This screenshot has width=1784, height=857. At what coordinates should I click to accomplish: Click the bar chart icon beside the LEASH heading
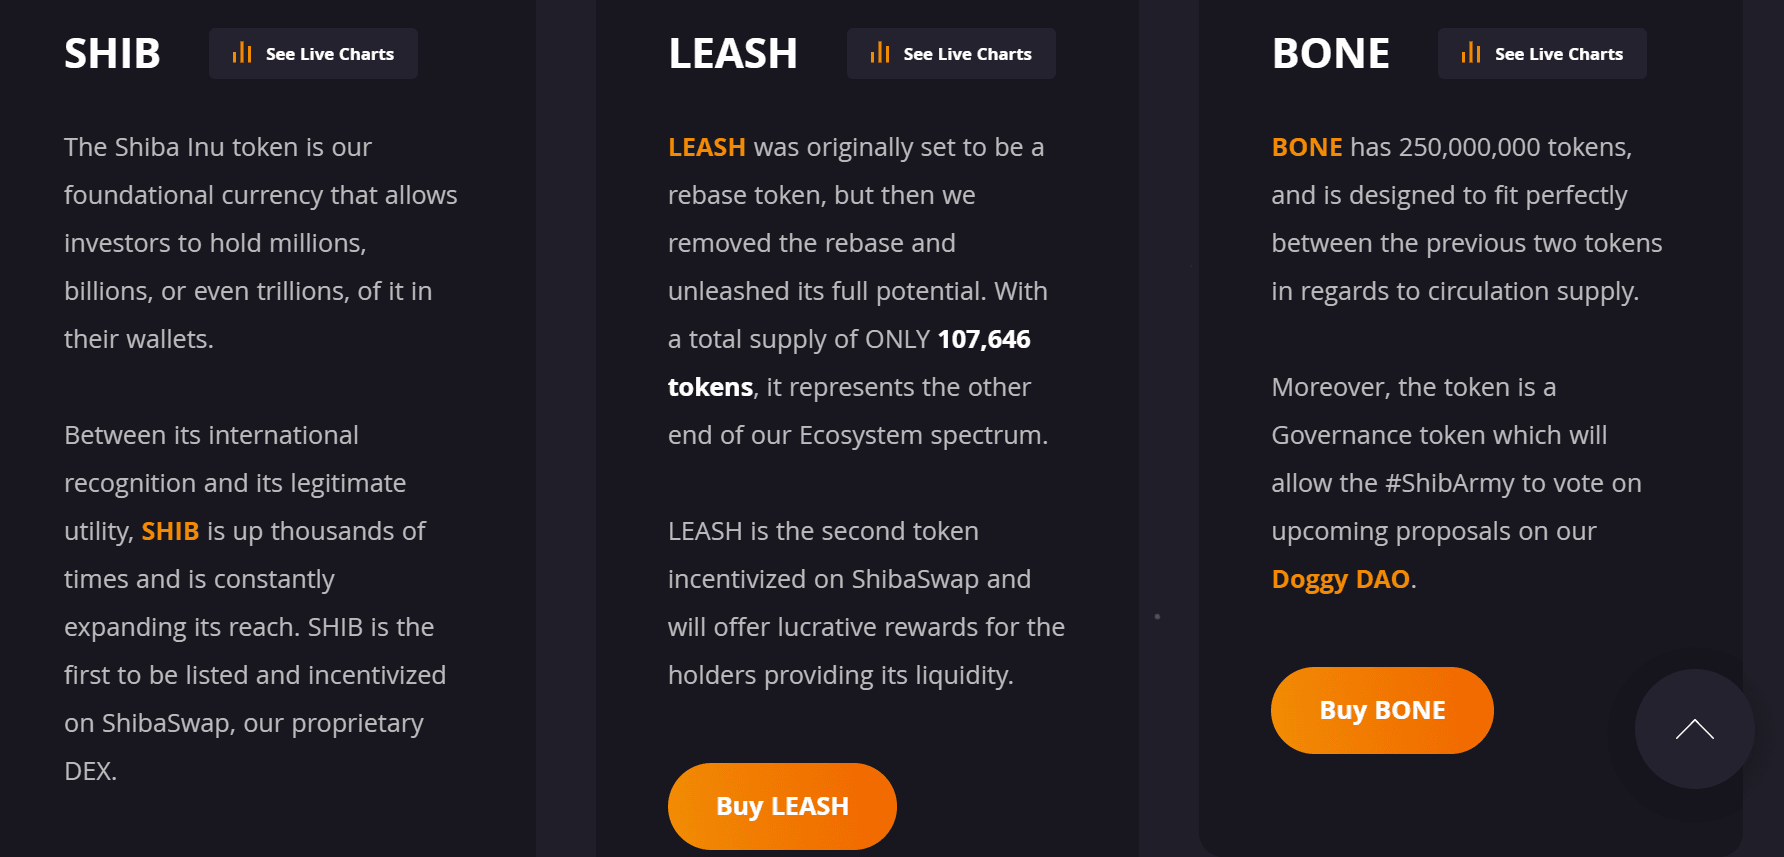[880, 53]
